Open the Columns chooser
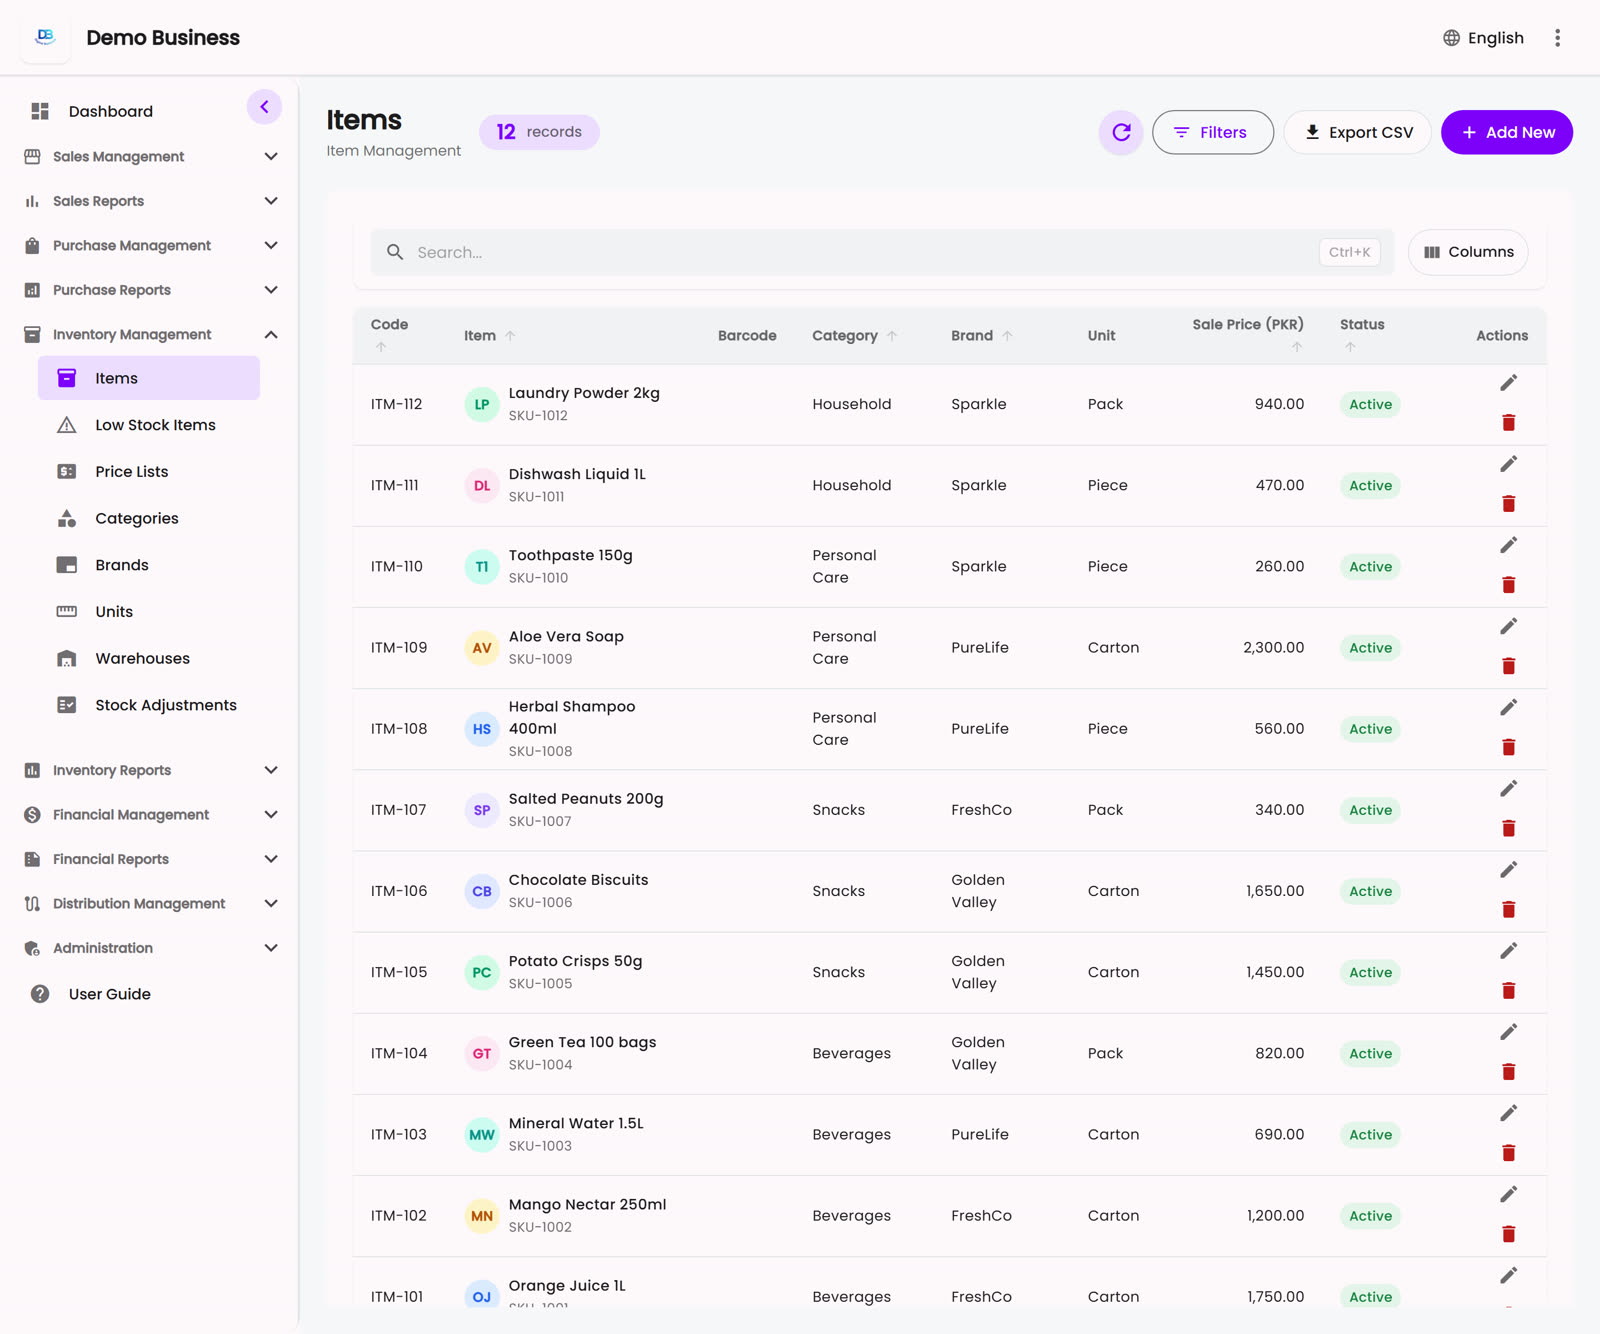The image size is (1600, 1334). [1468, 252]
